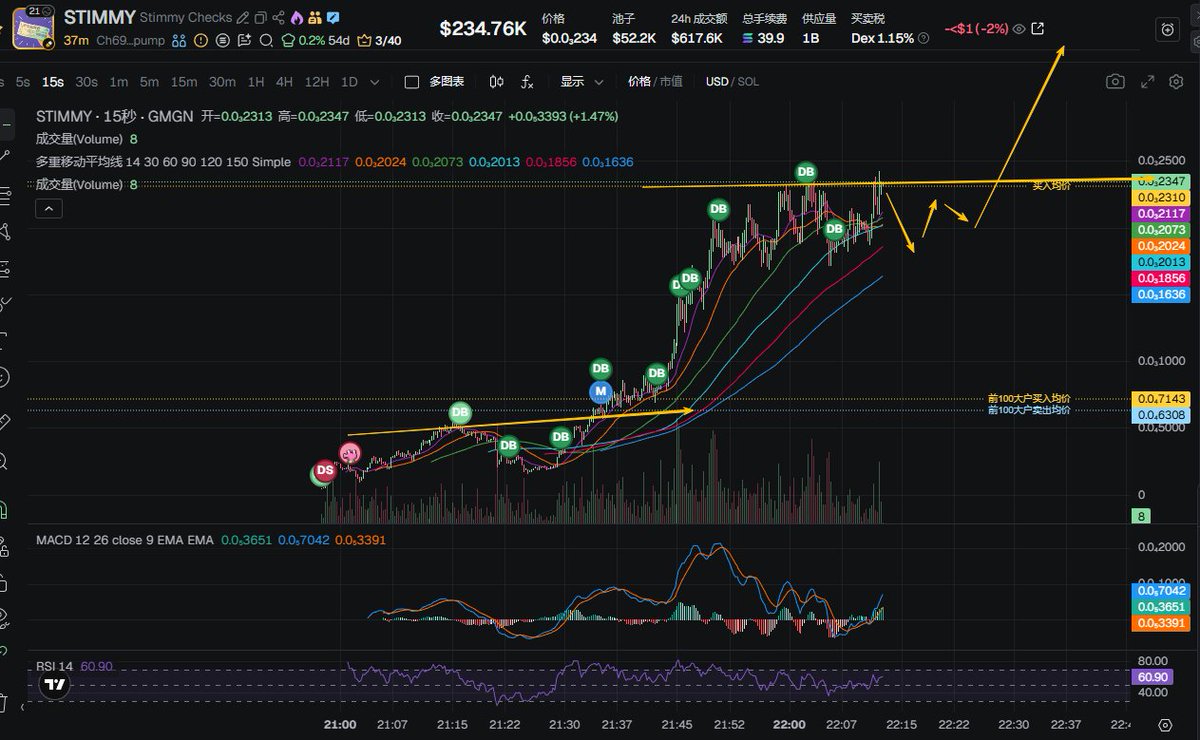
Task: Open the external link icon beside -2%
Action: [x=1037, y=29]
